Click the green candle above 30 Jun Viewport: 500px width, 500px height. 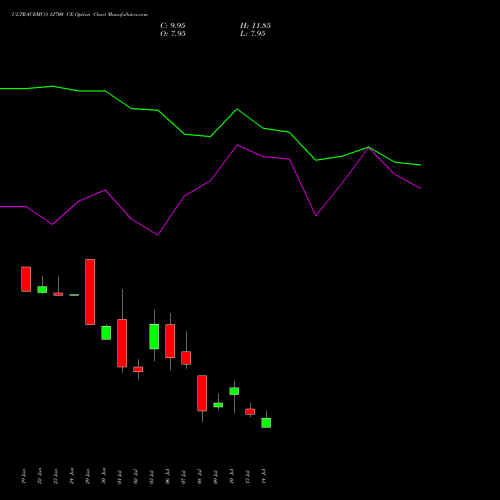[106, 333]
